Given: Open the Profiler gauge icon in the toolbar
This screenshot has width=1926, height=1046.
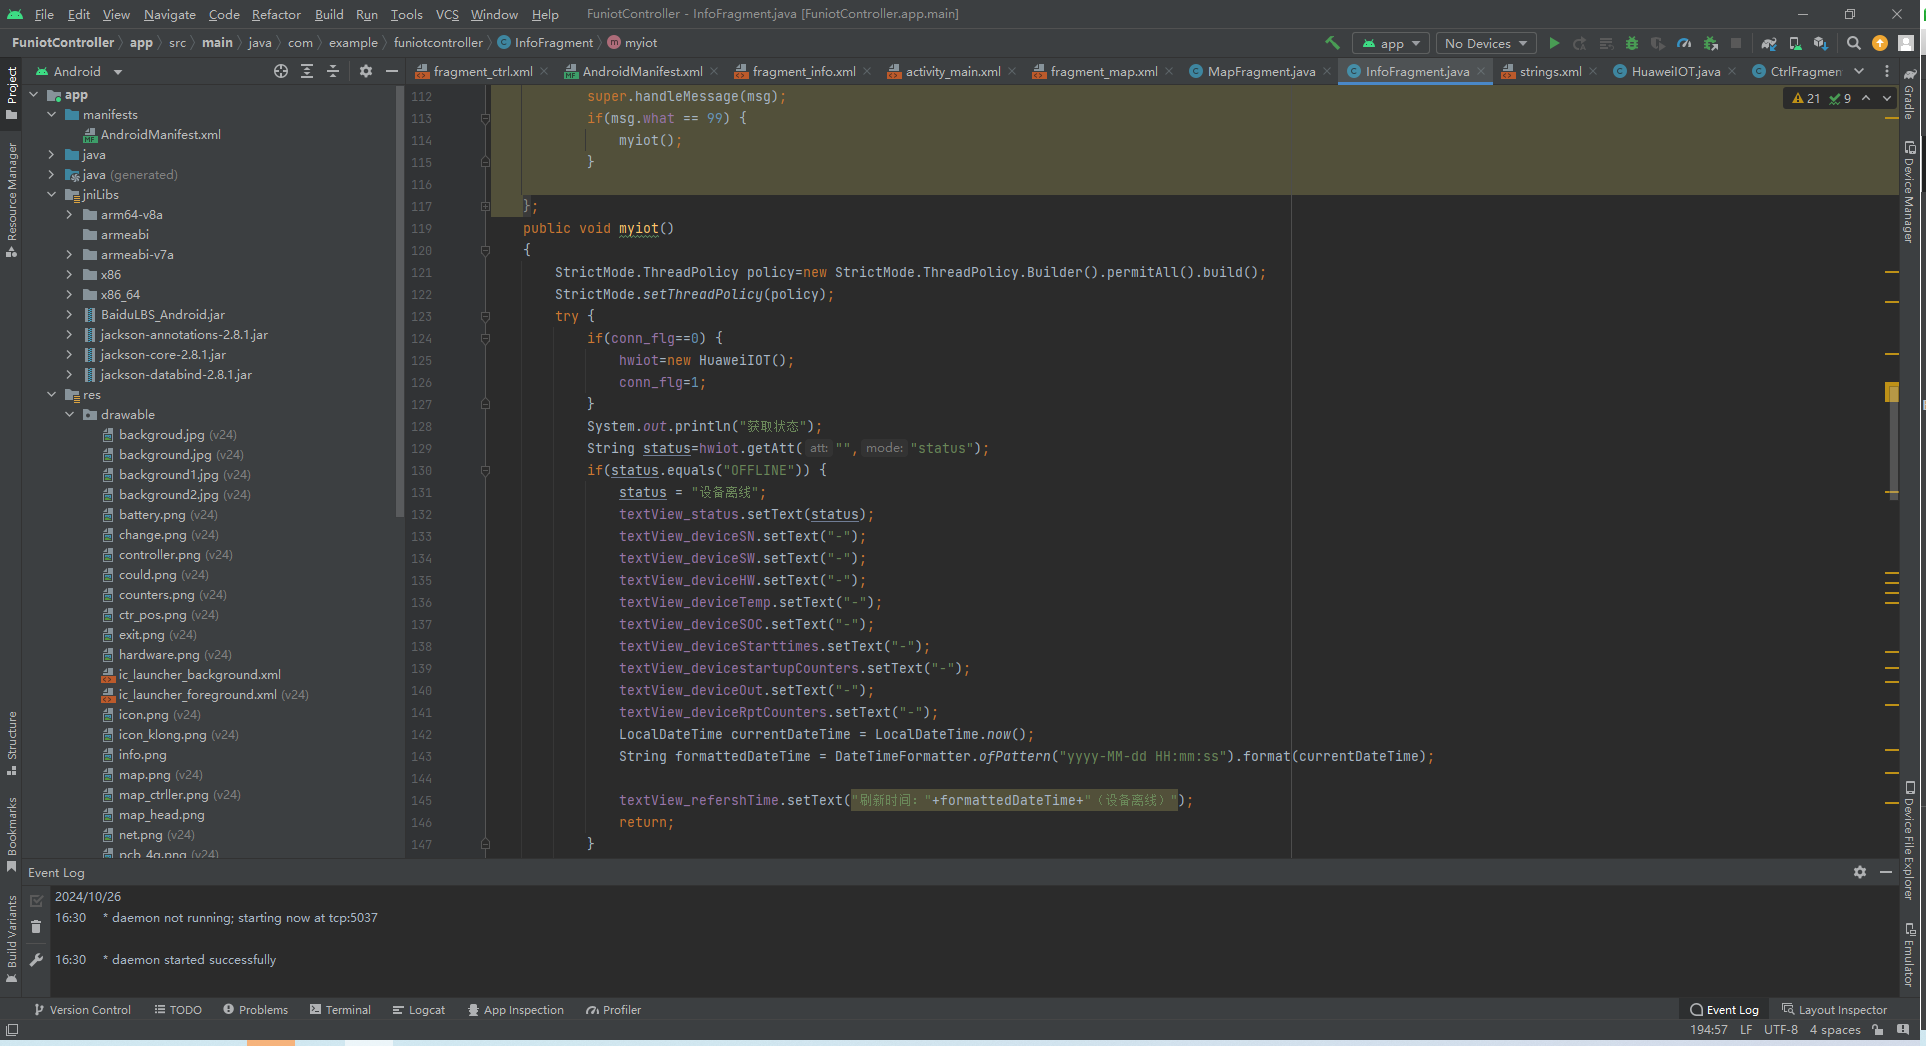Looking at the screenshot, I should 1684,43.
